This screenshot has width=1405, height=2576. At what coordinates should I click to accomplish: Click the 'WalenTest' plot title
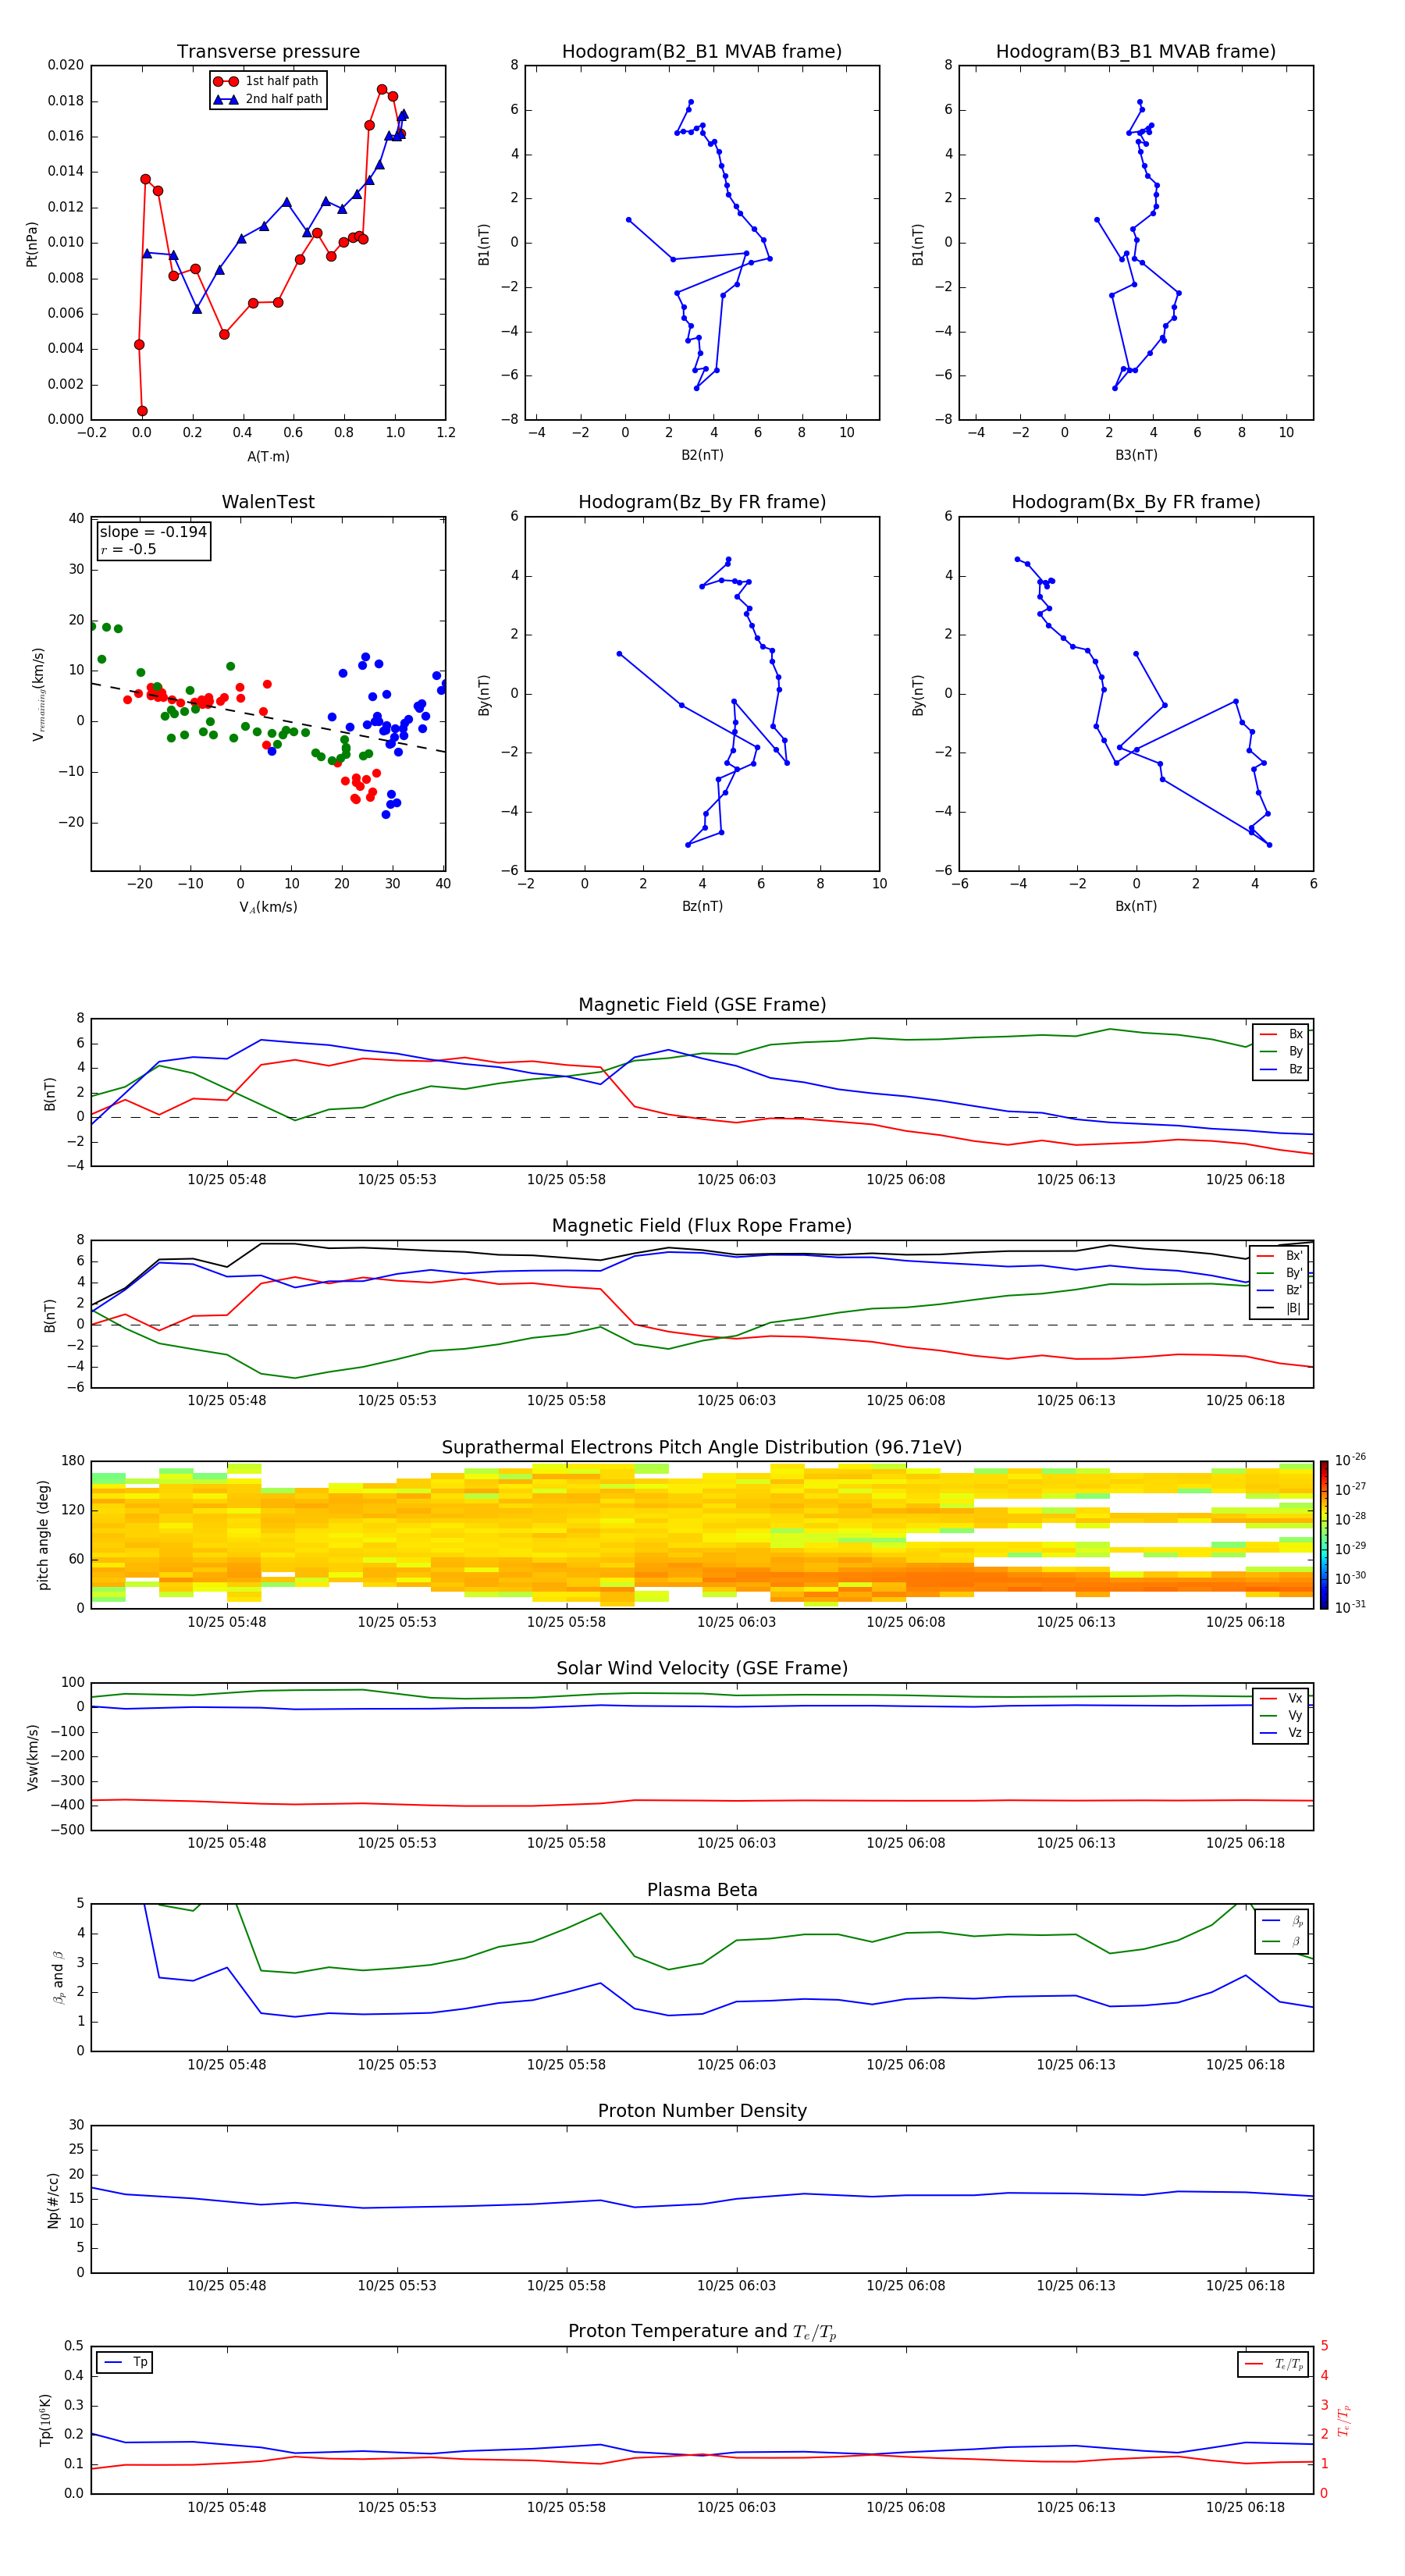tap(268, 502)
